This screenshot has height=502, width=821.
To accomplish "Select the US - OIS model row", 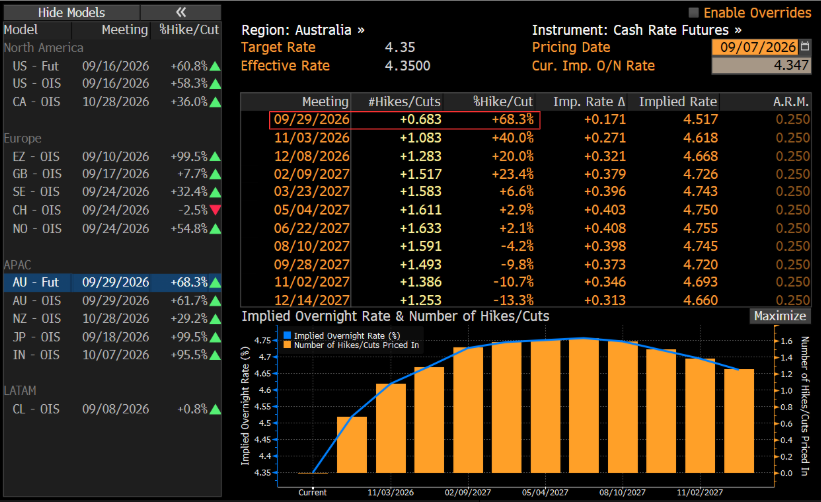I will pyautogui.click(x=113, y=84).
